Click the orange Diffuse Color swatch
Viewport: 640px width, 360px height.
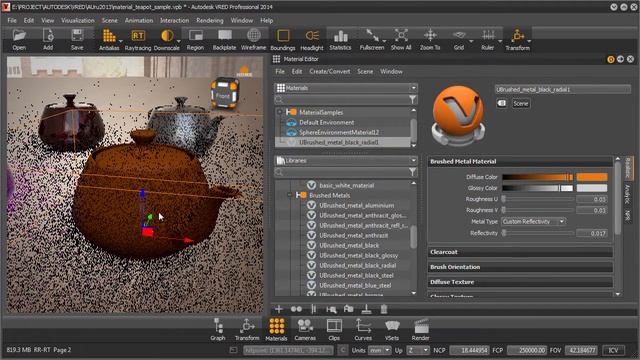coord(592,177)
